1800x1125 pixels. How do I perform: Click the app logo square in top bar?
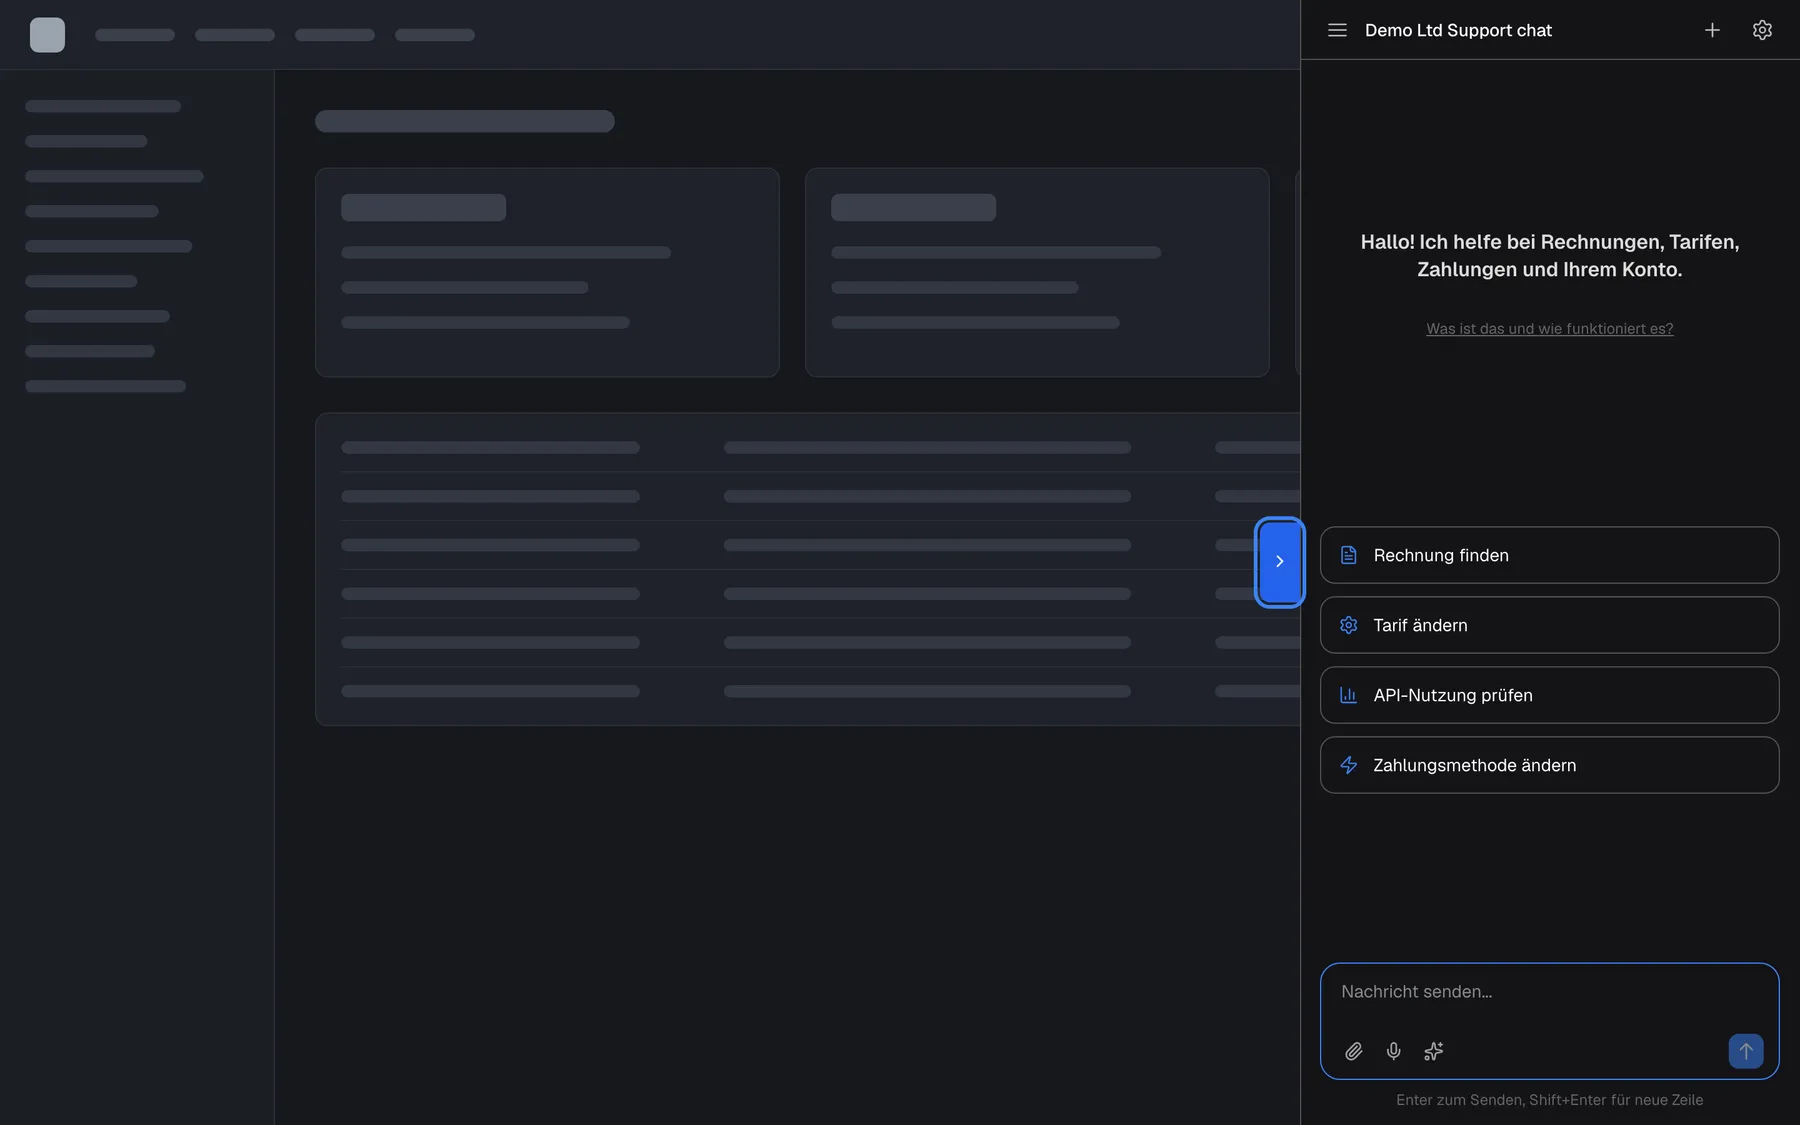point(47,35)
